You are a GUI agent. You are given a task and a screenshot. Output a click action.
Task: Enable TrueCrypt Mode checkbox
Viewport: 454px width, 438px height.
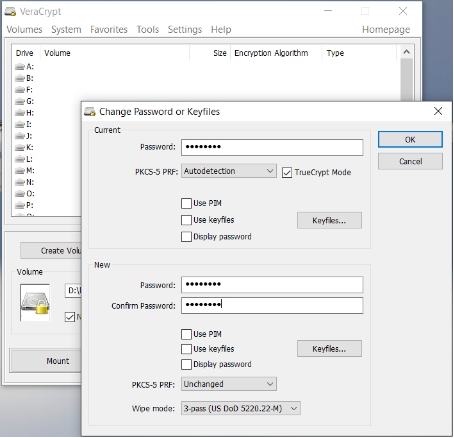point(287,173)
